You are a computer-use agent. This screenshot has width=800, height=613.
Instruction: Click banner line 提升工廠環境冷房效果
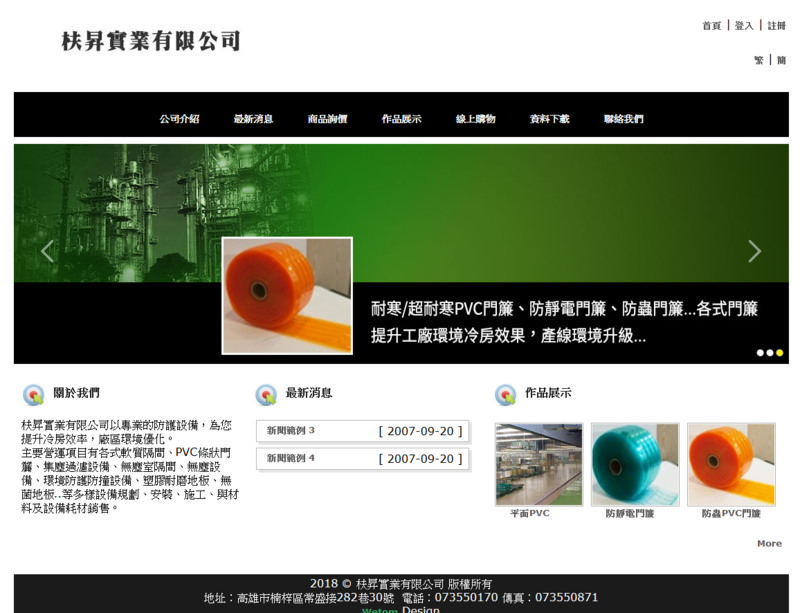(x=508, y=336)
